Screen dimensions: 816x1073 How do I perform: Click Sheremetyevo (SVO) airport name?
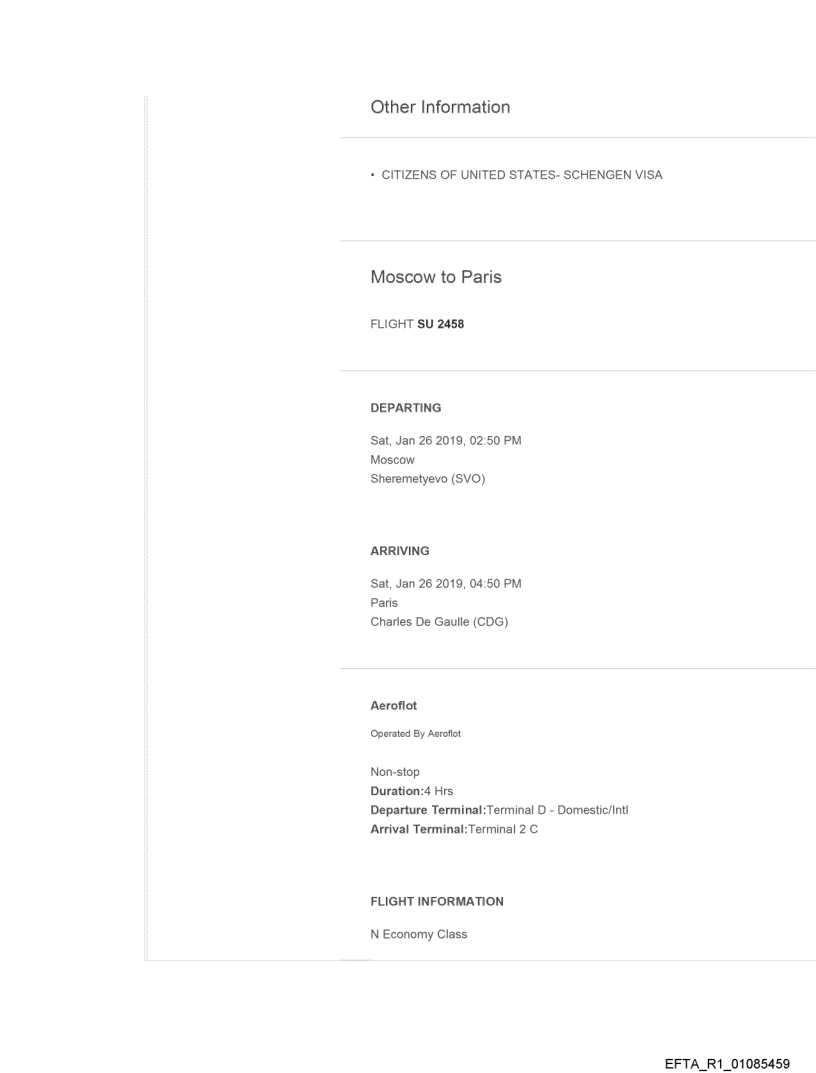coord(428,476)
